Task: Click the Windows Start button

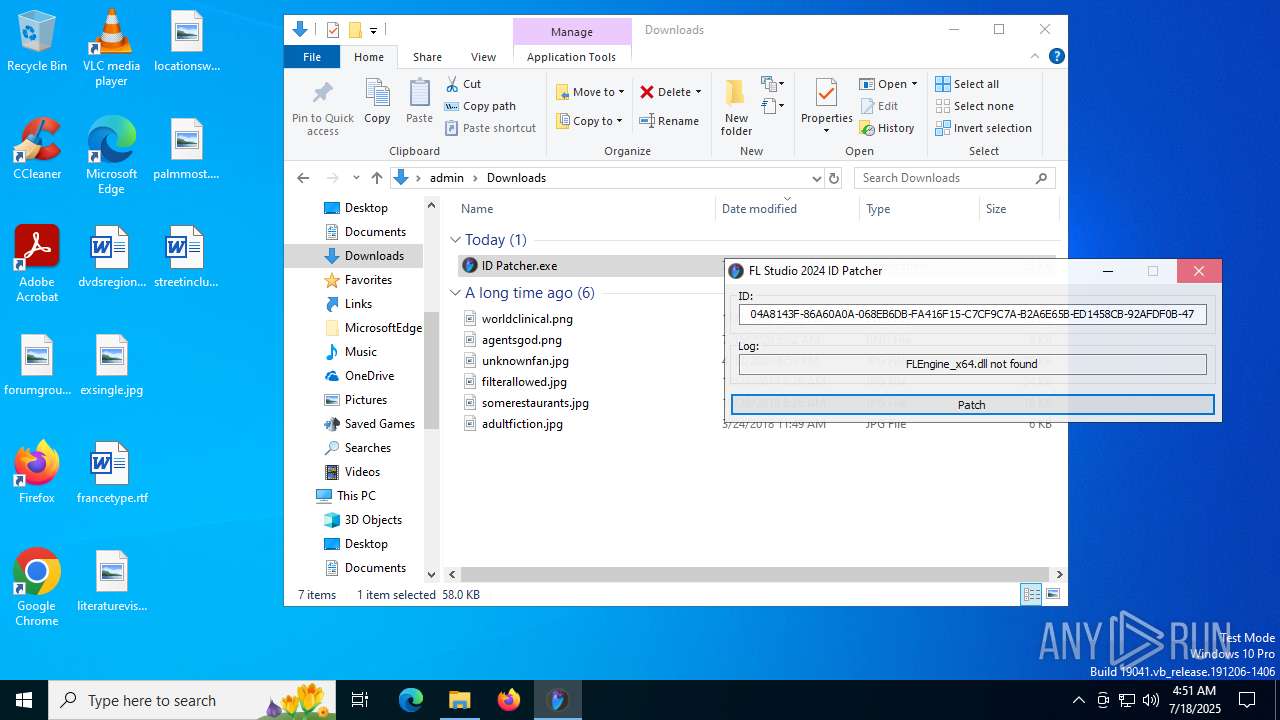Action: click(24, 700)
